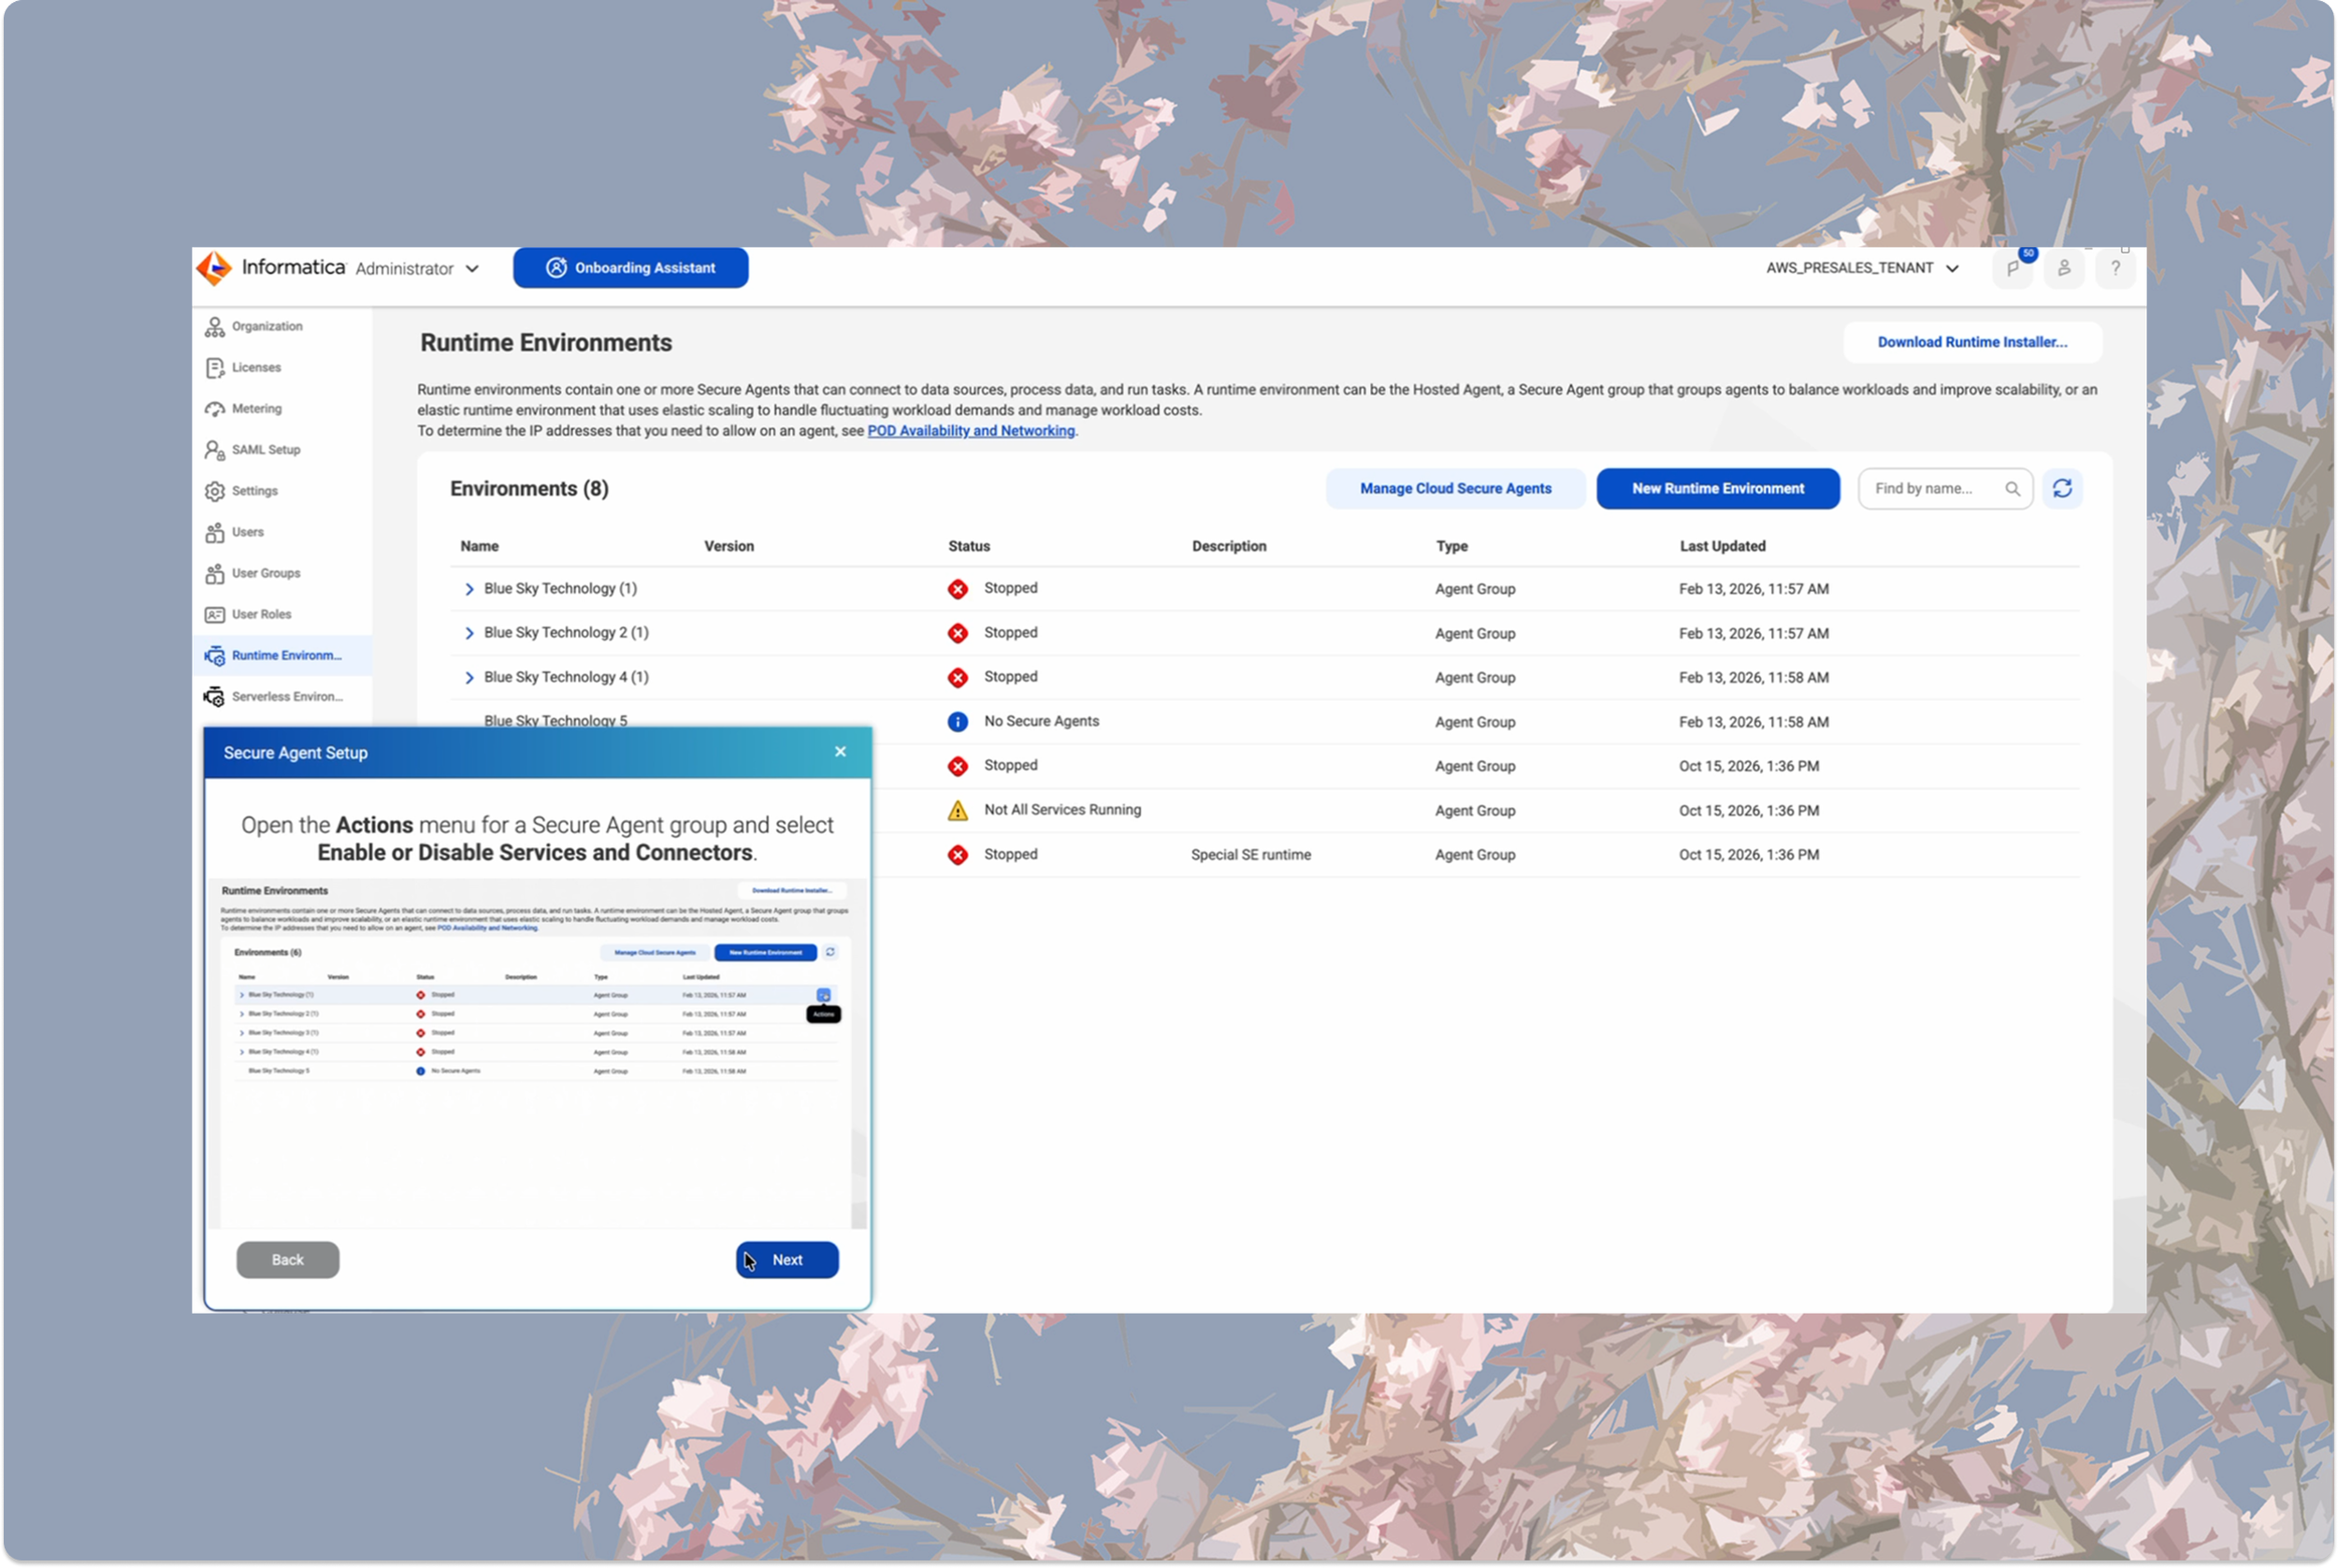This screenshot has width=2338, height=1568.
Task: Select the Blue Sky Technology 5 row name
Action: click(555, 721)
